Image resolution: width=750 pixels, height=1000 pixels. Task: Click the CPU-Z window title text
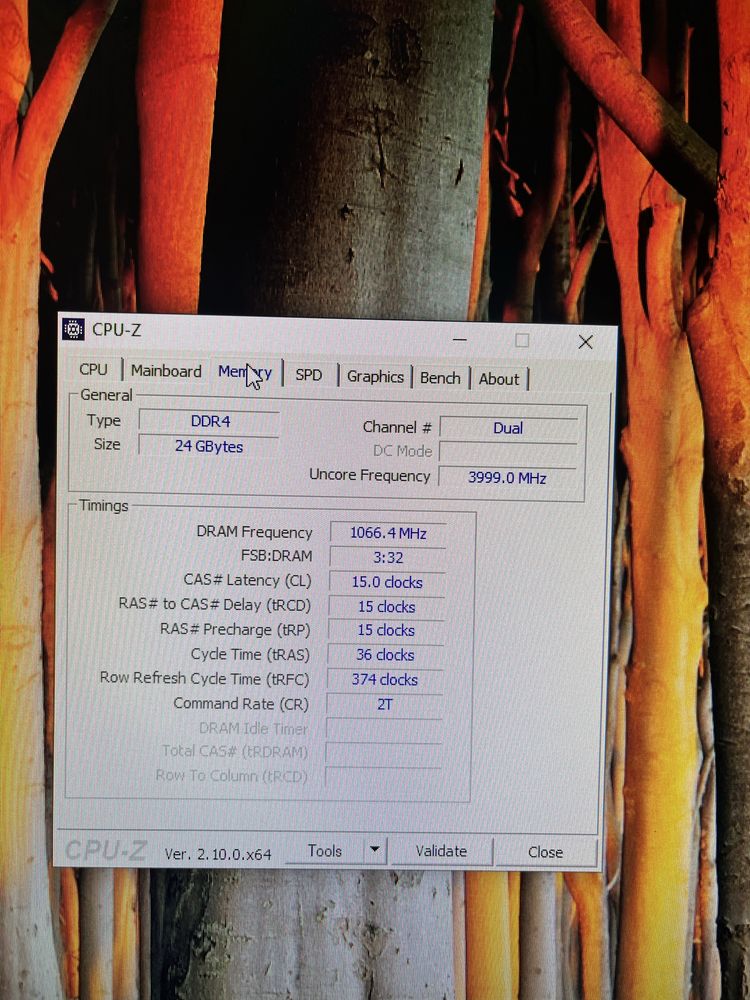[117, 330]
